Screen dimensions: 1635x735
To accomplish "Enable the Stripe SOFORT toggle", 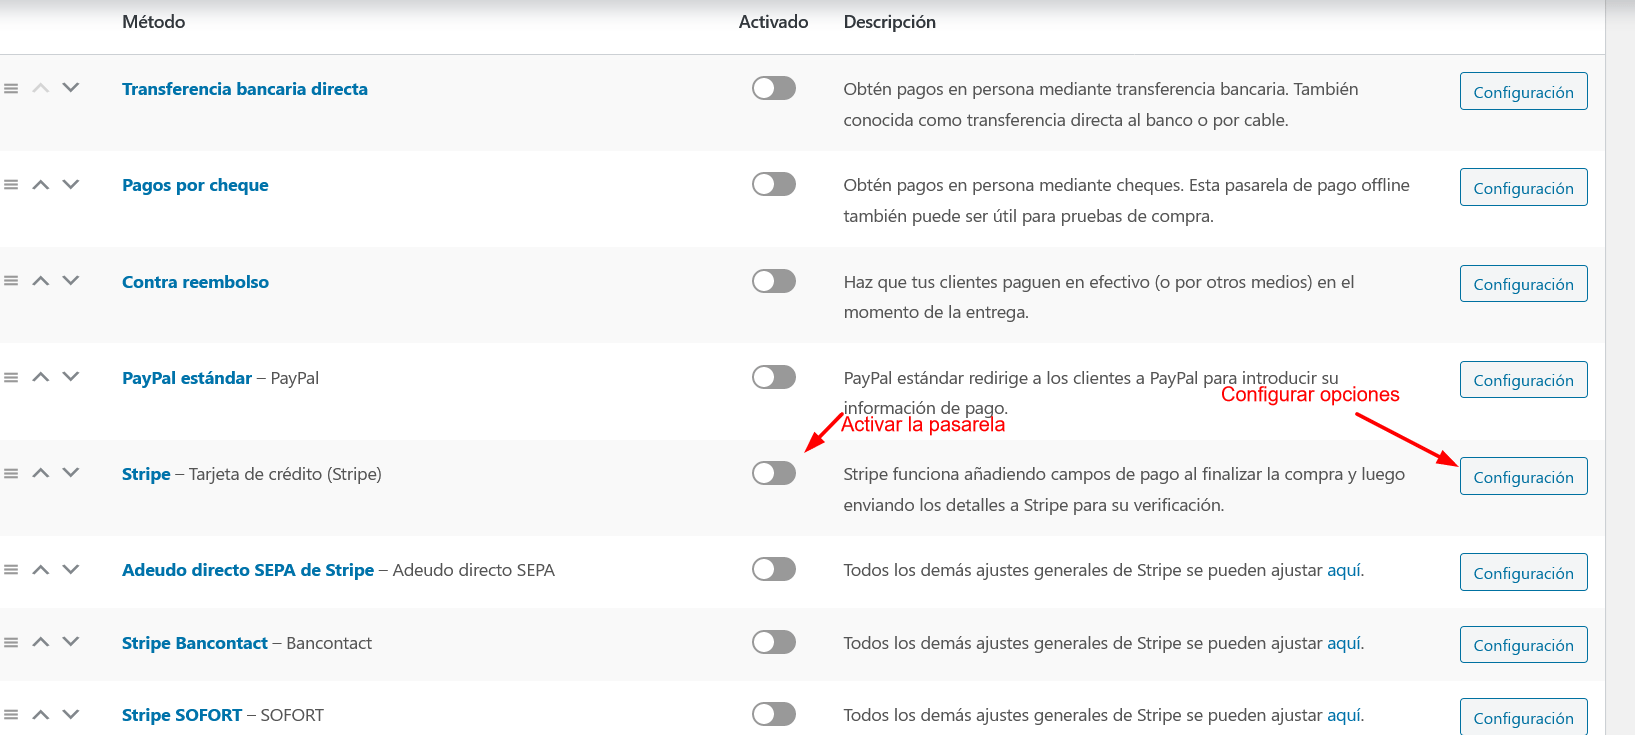I will 774,714.
